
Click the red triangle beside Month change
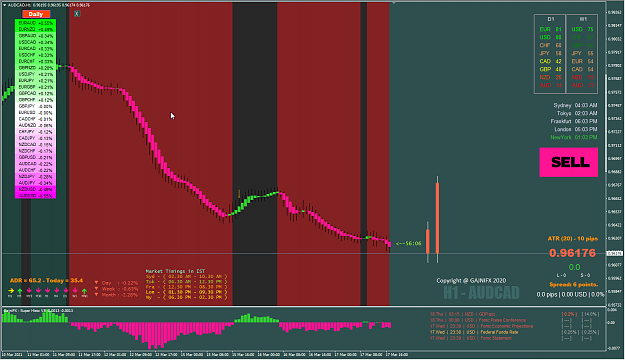click(96, 295)
